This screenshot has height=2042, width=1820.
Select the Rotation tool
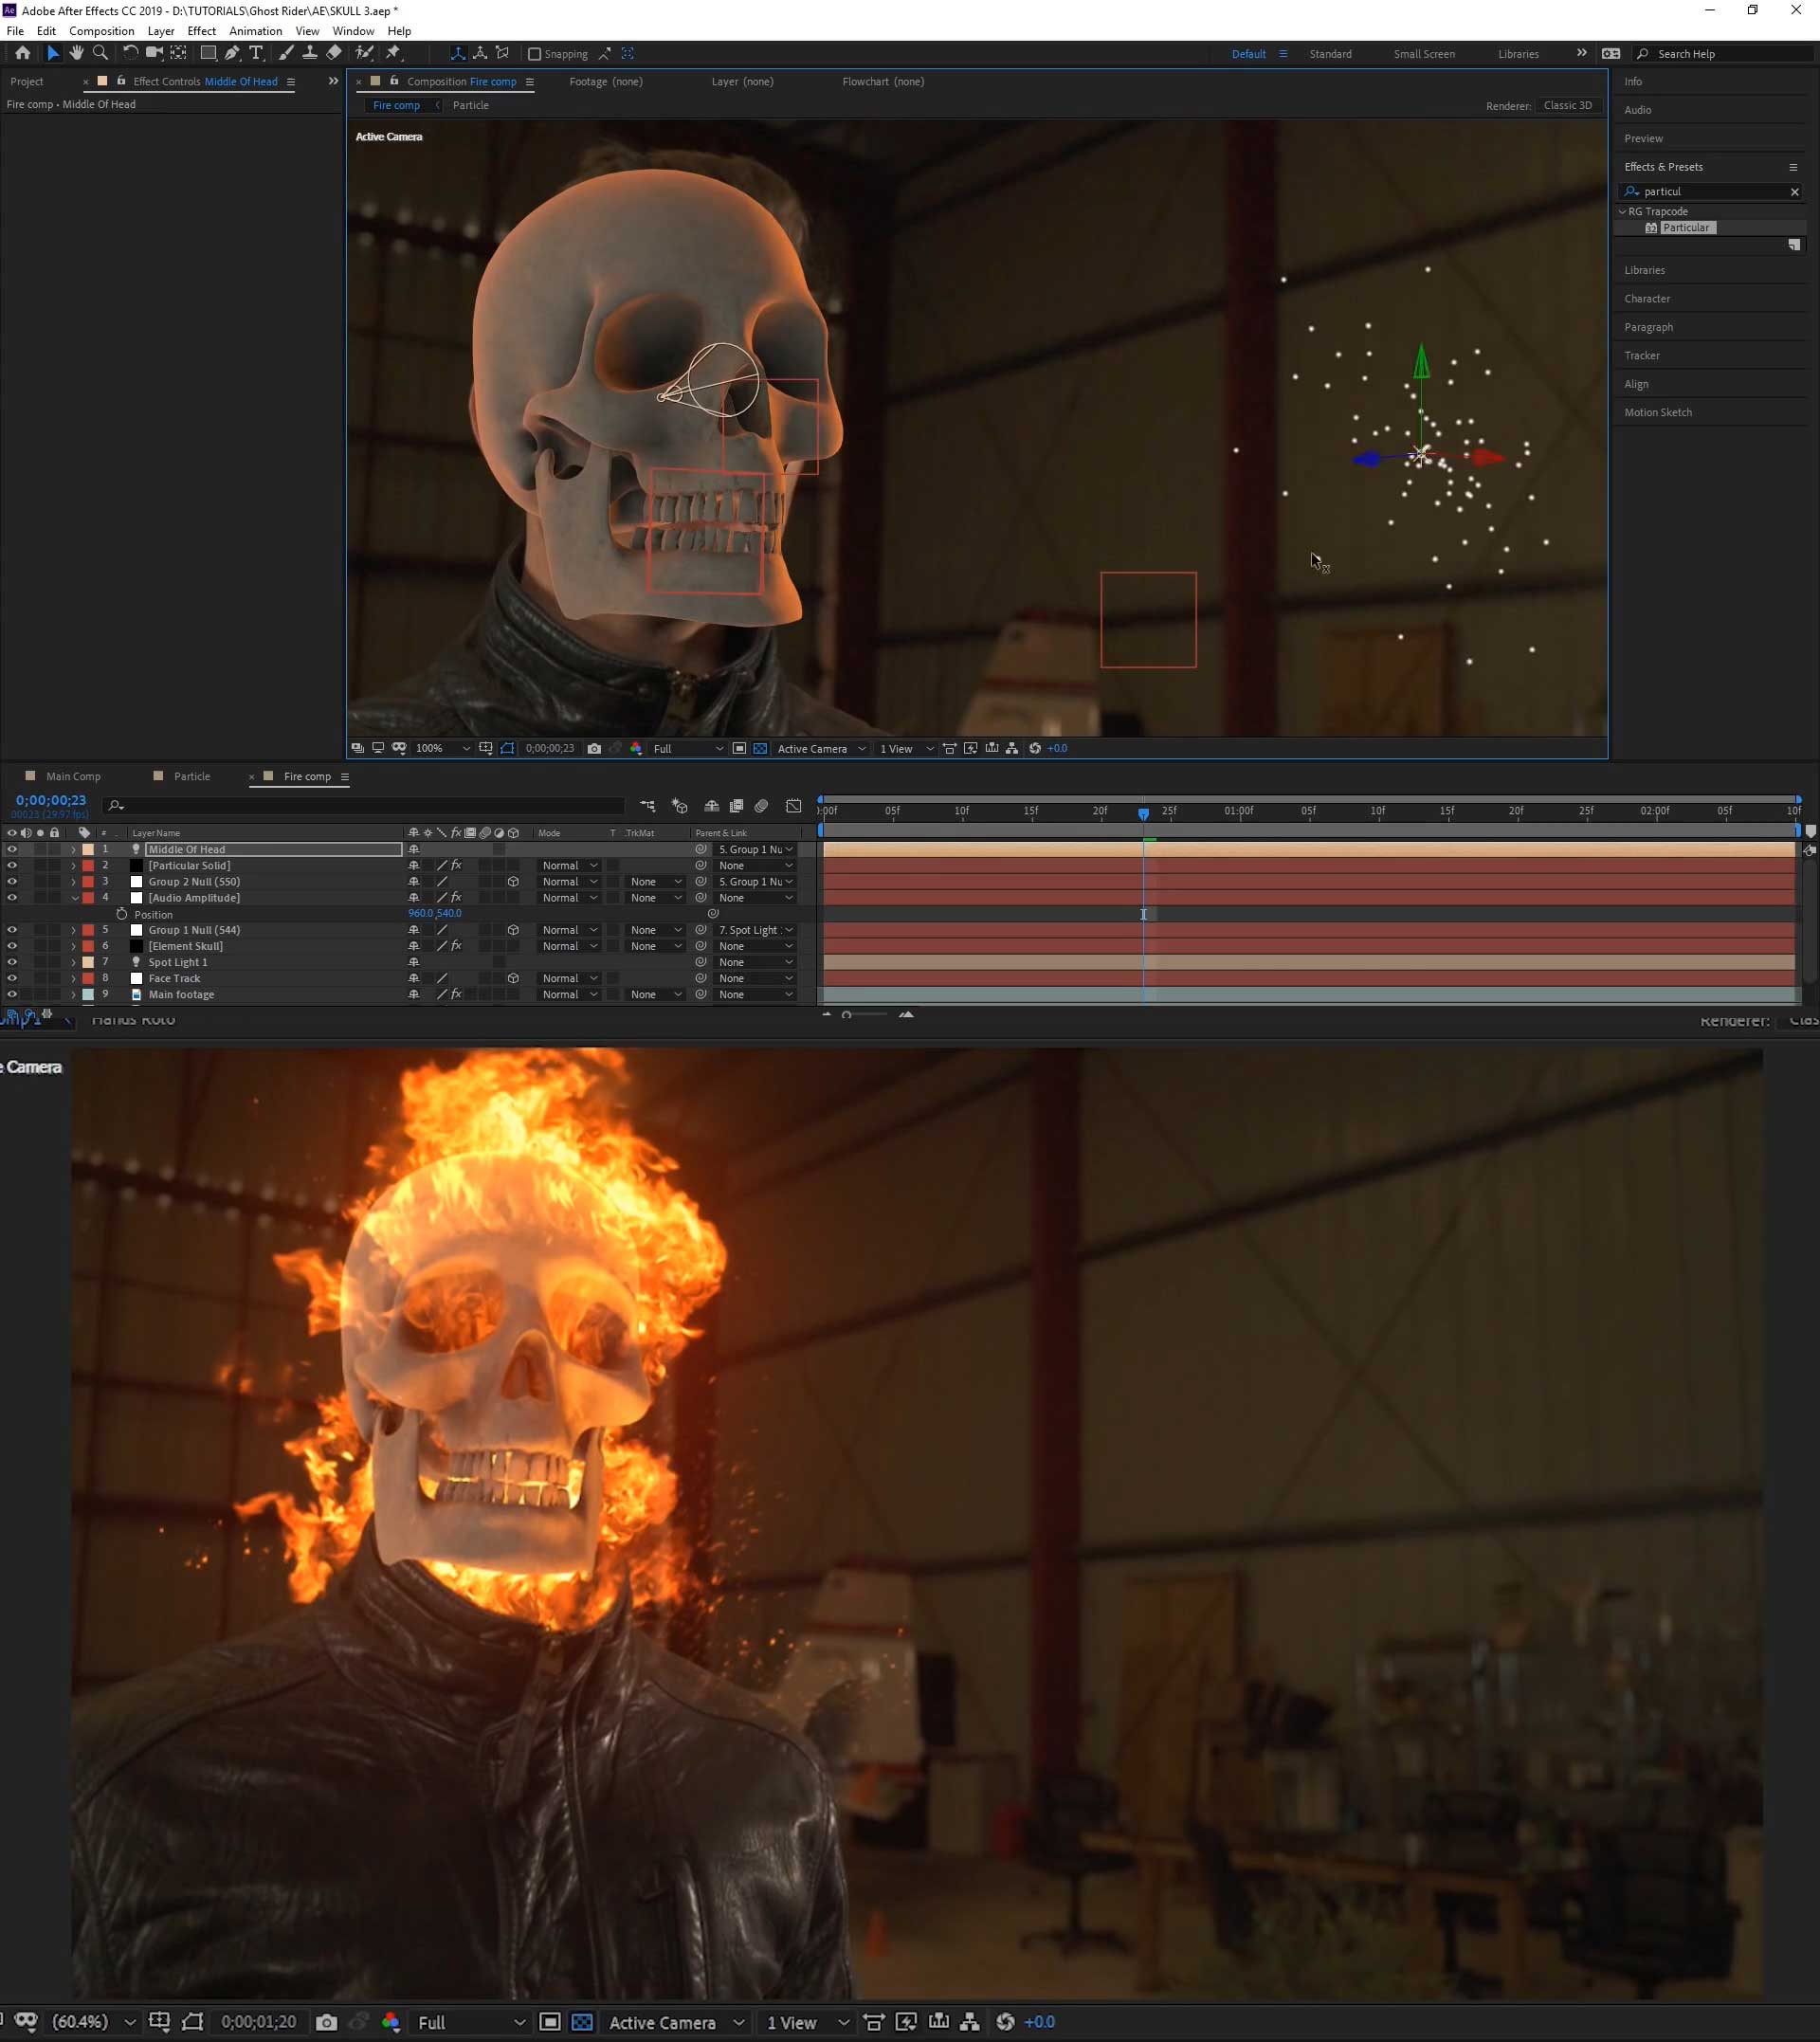[x=130, y=53]
